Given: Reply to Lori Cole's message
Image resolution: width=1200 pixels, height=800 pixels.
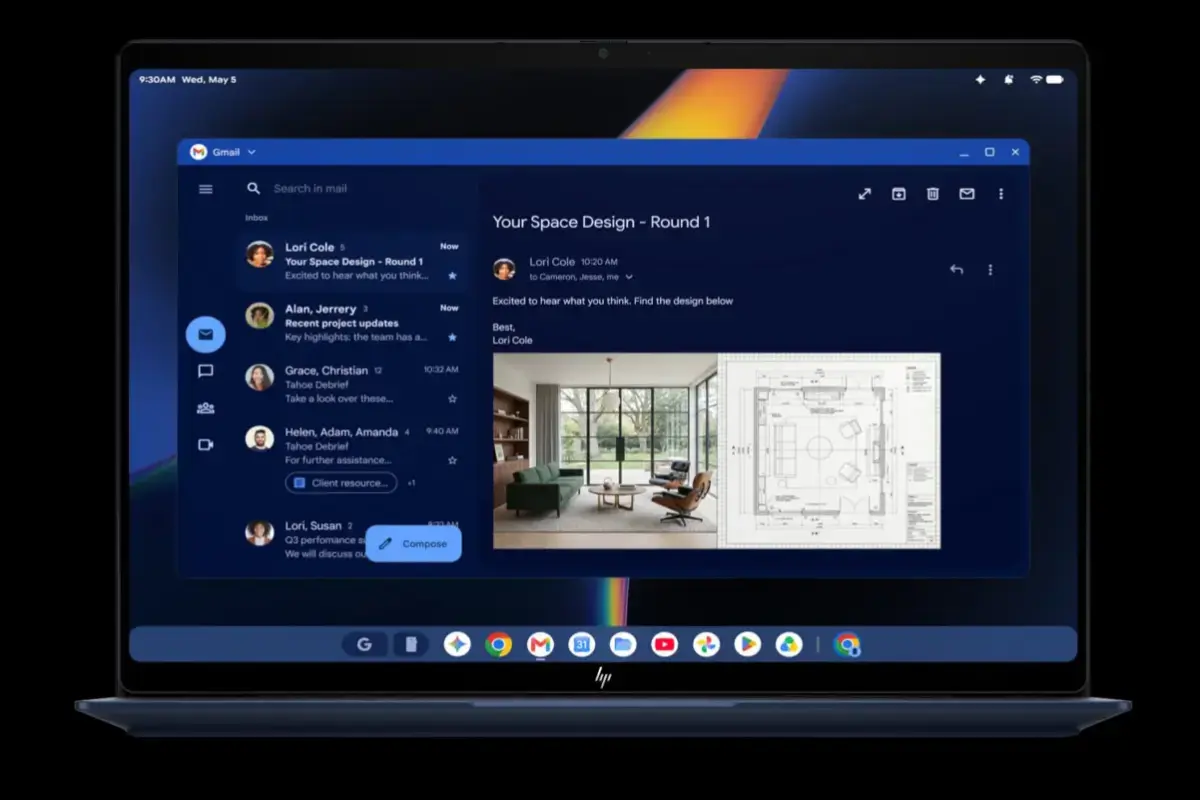Looking at the screenshot, I should [957, 269].
